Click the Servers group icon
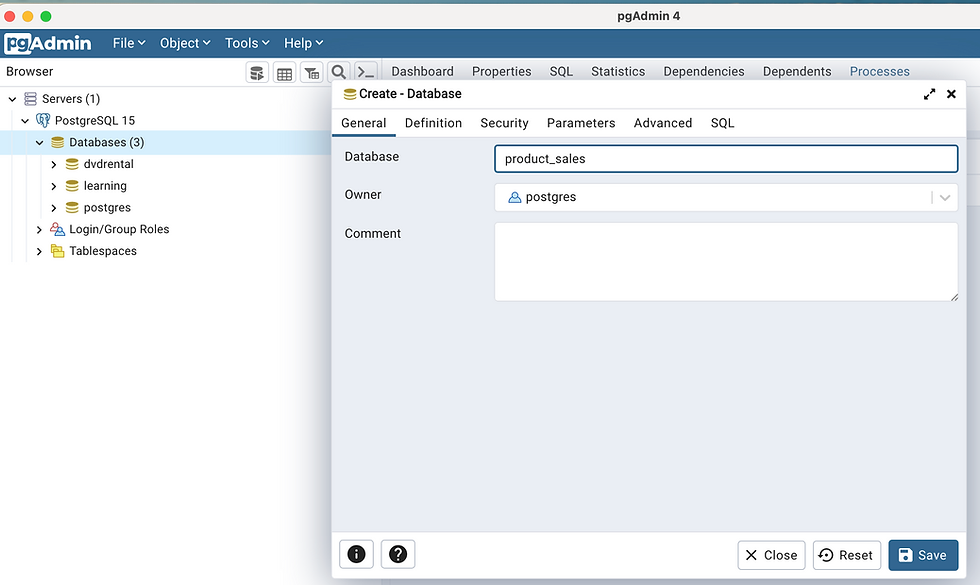The image size is (980, 585). tap(30, 99)
